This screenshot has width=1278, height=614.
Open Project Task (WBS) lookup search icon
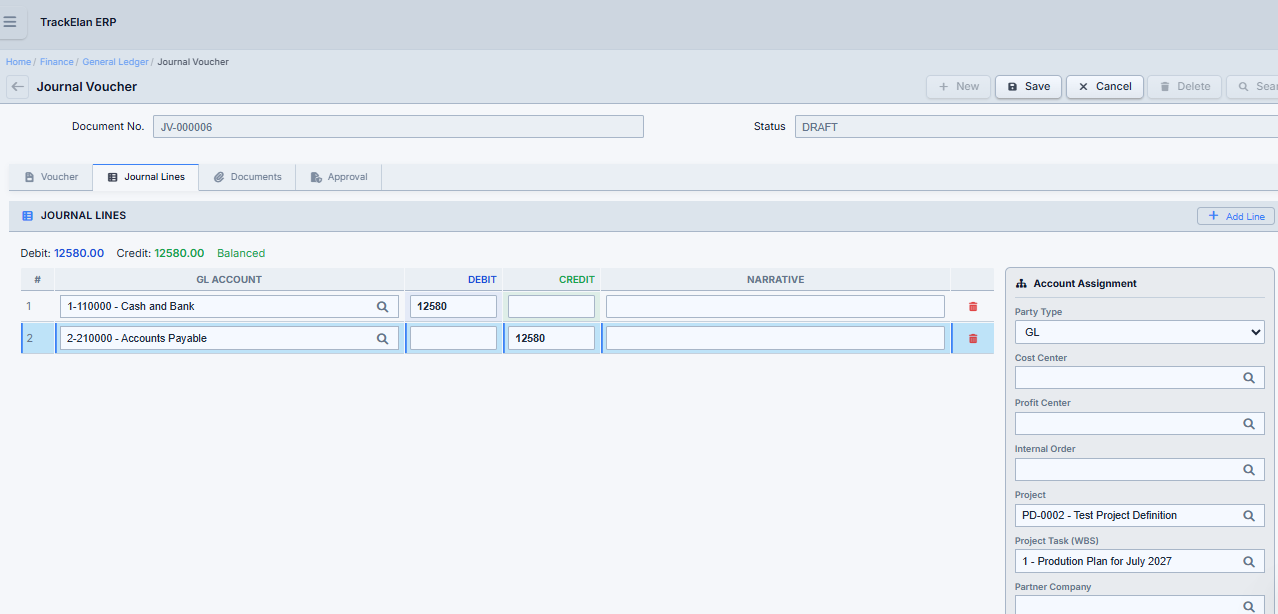tap(1249, 562)
